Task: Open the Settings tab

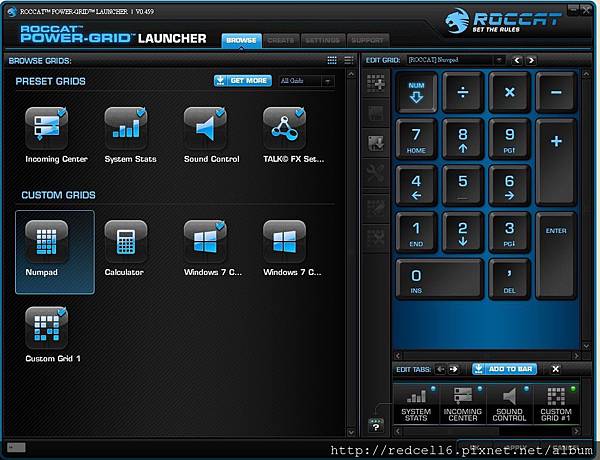Action: click(323, 40)
